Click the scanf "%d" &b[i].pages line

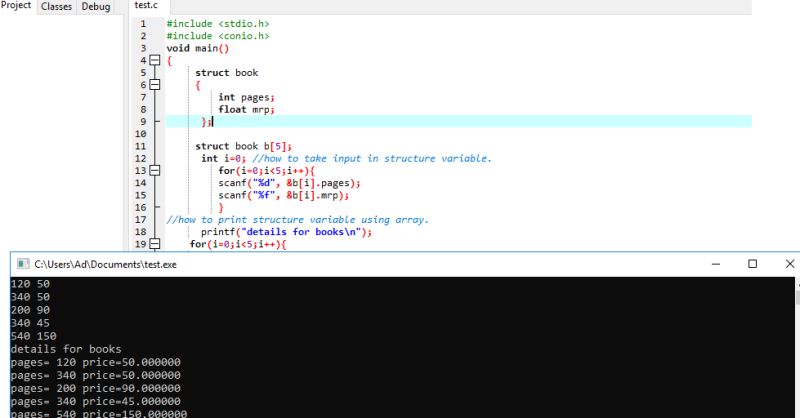tap(289, 183)
